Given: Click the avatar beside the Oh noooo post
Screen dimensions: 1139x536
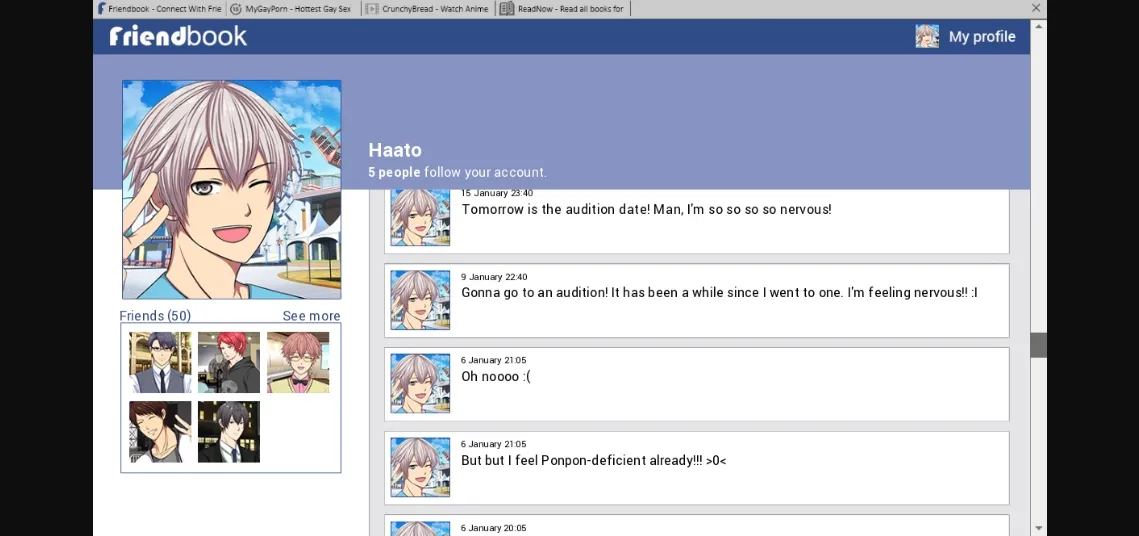Looking at the screenshot, I should click(420, 383).
